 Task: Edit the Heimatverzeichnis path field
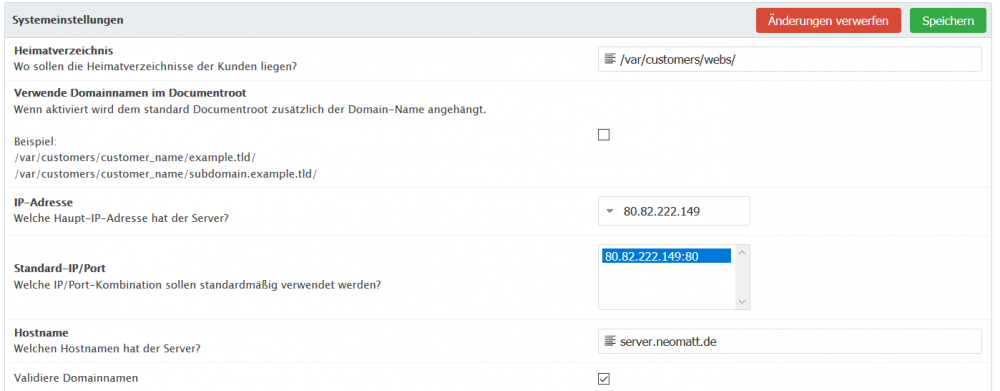pyautogui.click(x=790, y=59)
